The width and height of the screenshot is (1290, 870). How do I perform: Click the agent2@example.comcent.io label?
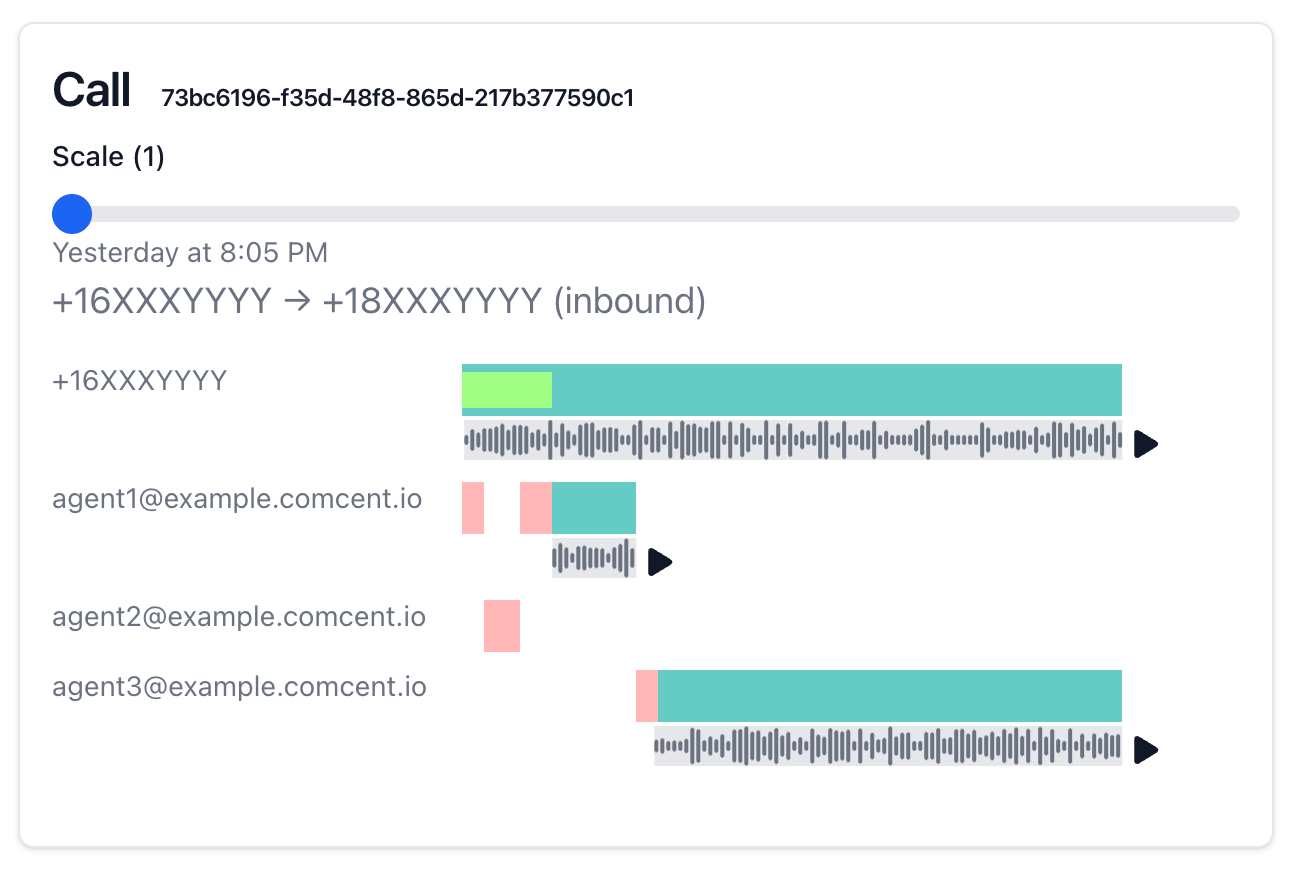(239, 617)
